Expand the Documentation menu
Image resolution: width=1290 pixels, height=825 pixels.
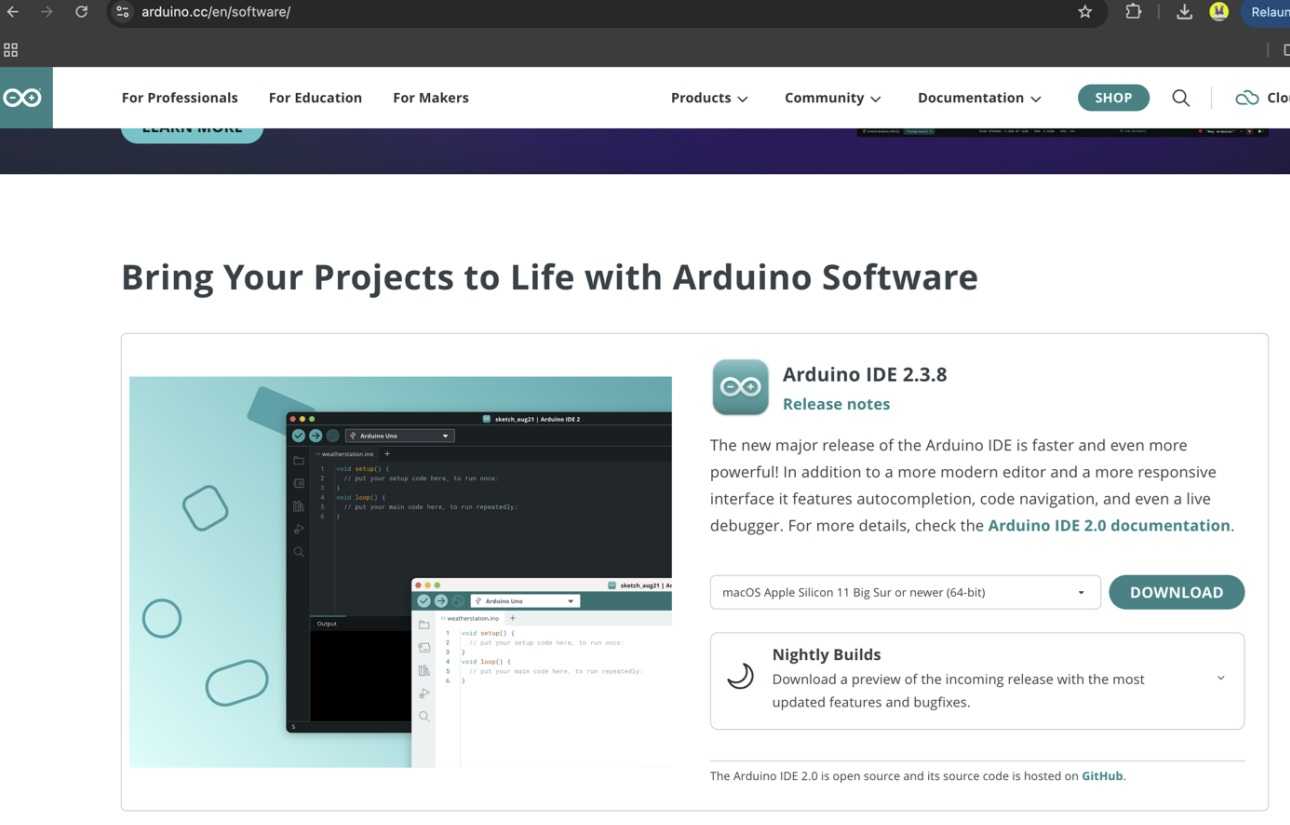tap(979, 98)
